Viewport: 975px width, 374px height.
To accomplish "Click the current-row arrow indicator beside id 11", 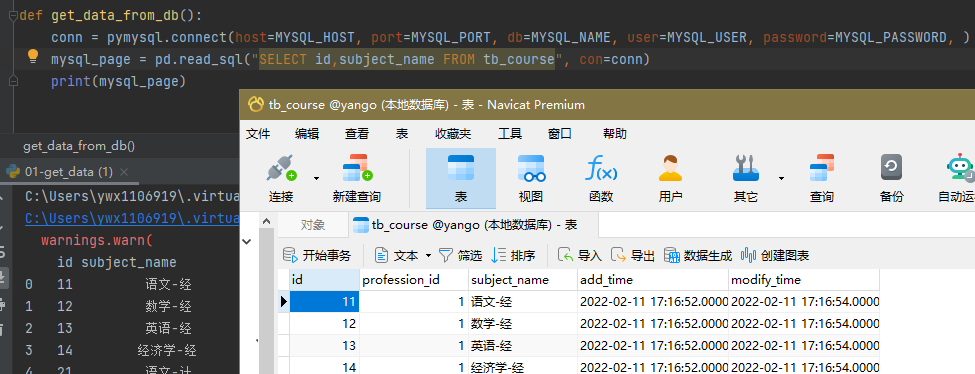I will [x=284, y=302].
